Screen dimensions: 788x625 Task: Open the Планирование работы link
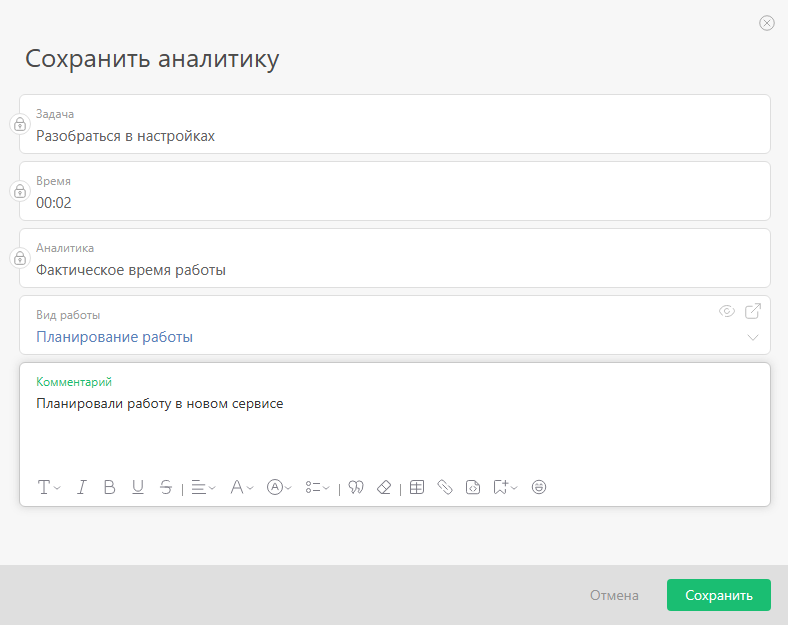point(115,337)
